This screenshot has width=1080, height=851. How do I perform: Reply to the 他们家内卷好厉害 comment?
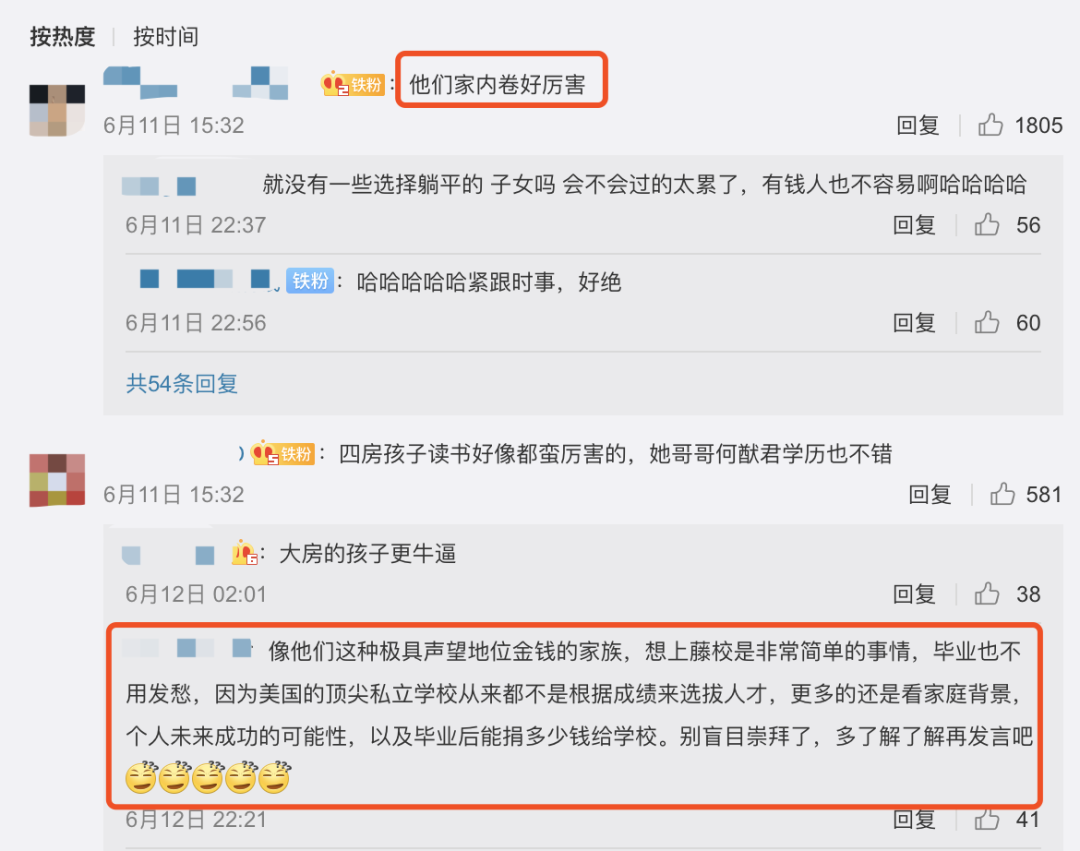(x=917, y=125)
